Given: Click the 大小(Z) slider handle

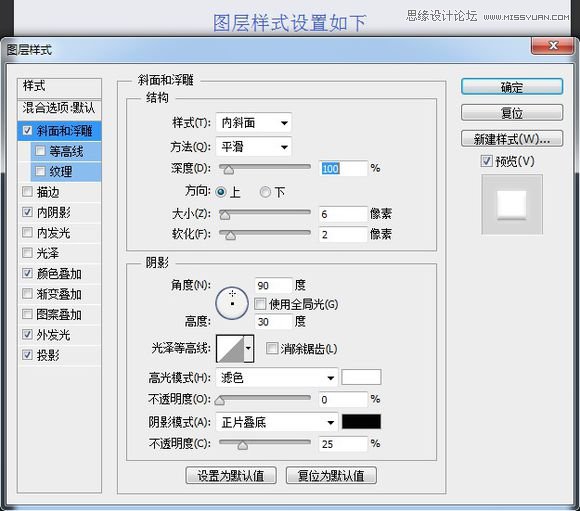Looking at the screenshot, I should pos(225,215).
